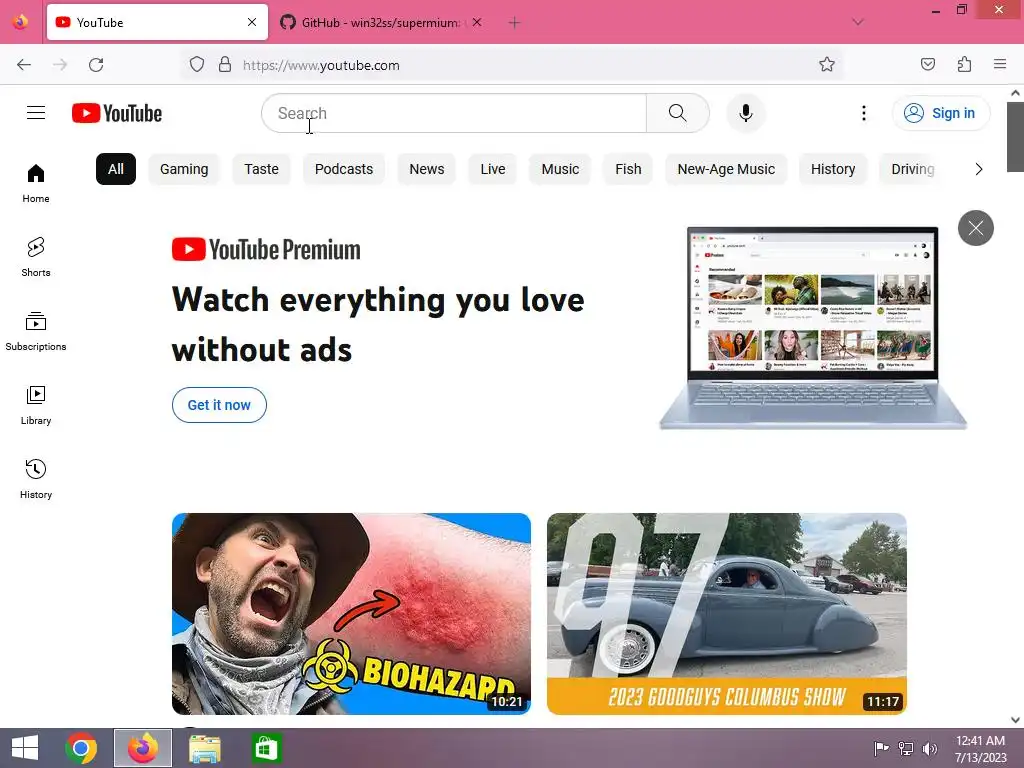Click the scrollbar down arrow
Viewport: 1024px width, 768px height.
[1015, 720]
